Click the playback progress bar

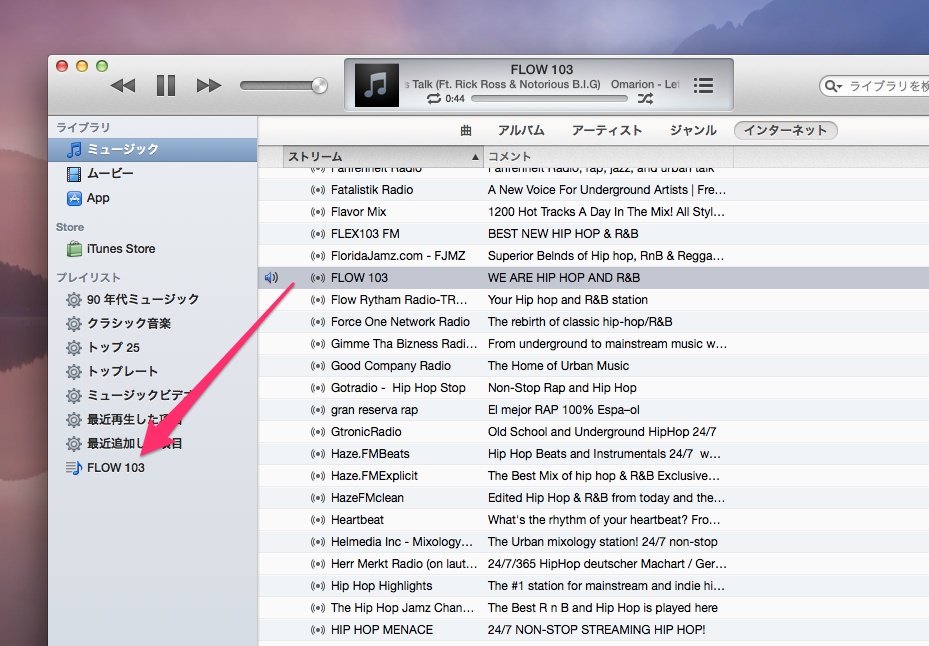point(550,98)
